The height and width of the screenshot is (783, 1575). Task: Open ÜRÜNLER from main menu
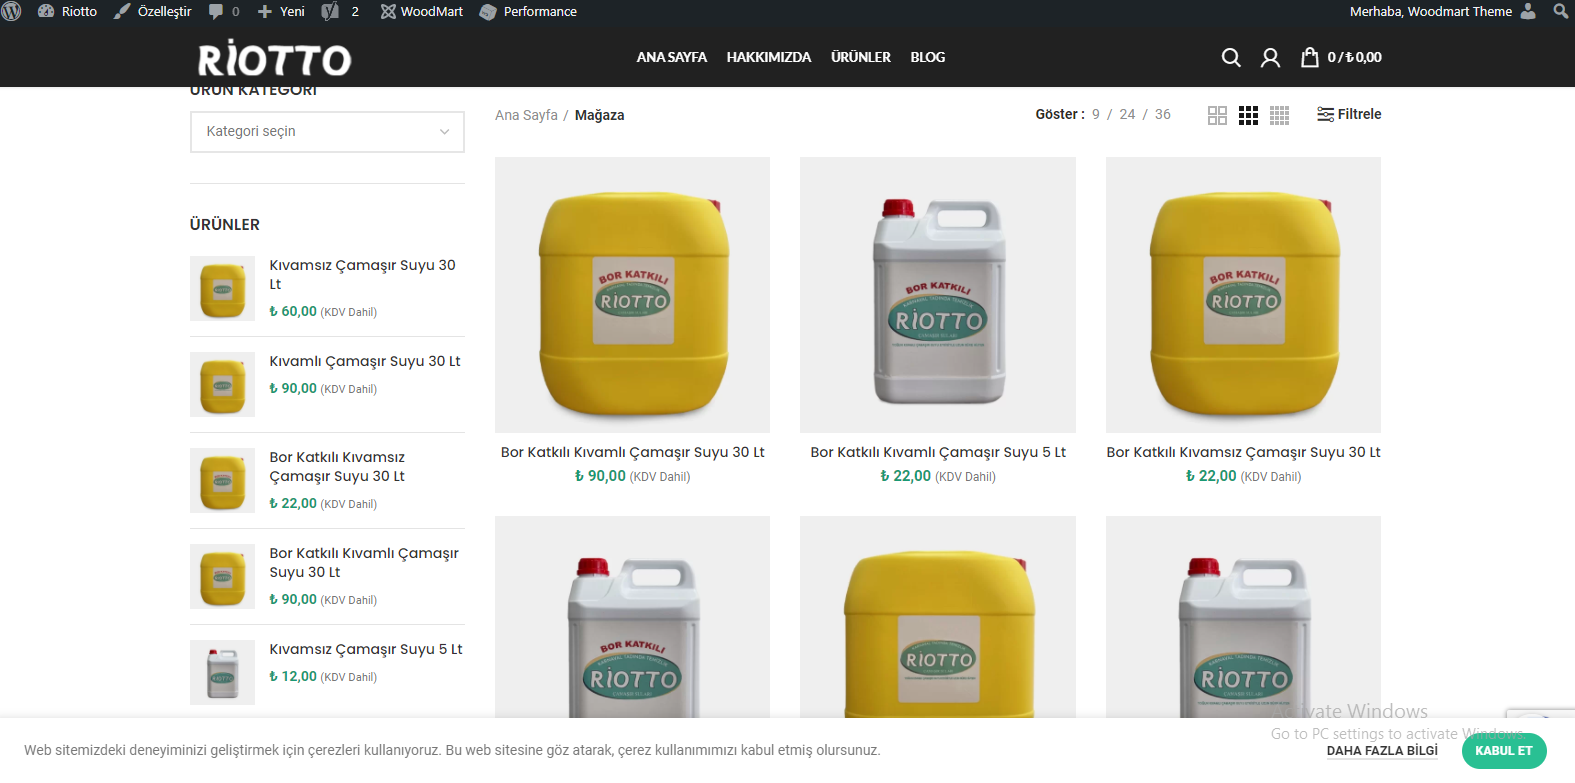pyautogui.click(x=861, y=57)
